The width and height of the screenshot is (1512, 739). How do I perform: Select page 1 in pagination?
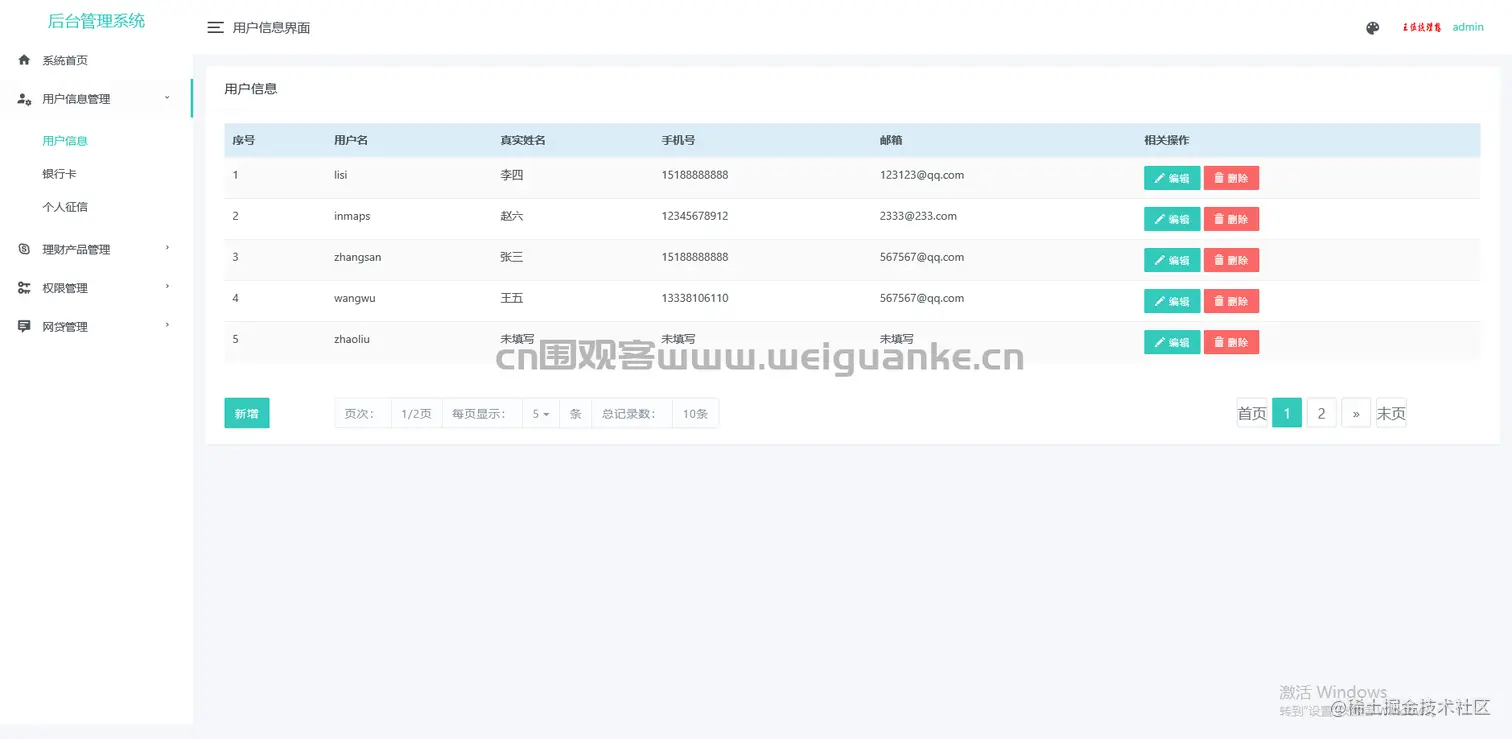point(1287,413)
